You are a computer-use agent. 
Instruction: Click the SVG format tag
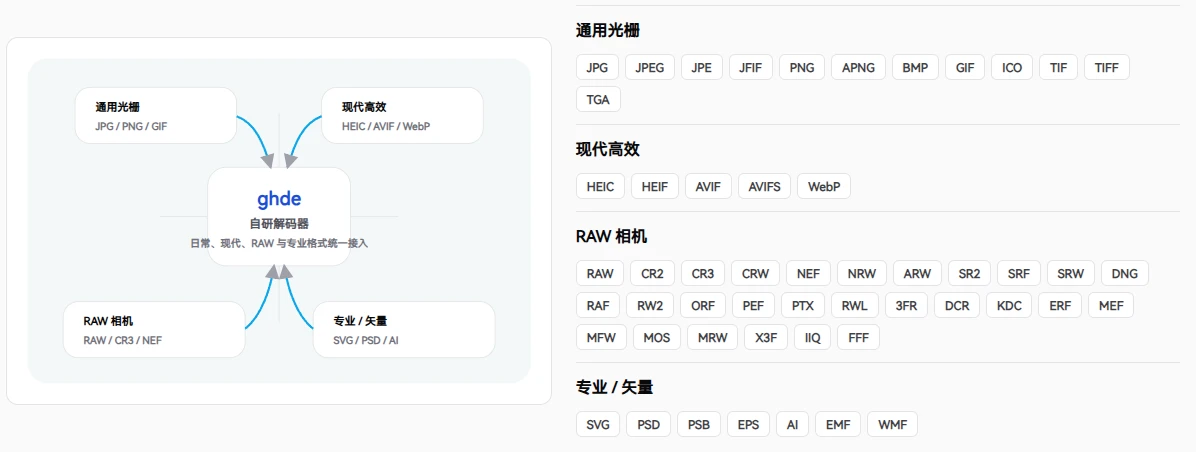tap(599, 424)
